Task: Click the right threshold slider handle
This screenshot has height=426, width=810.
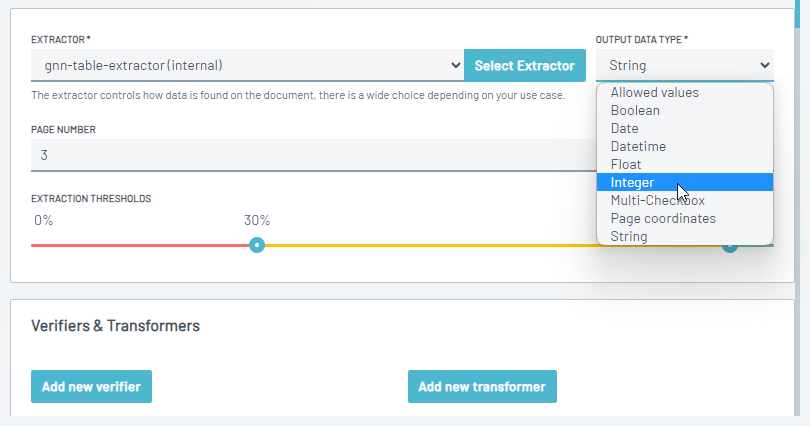Action: [730, 247]
